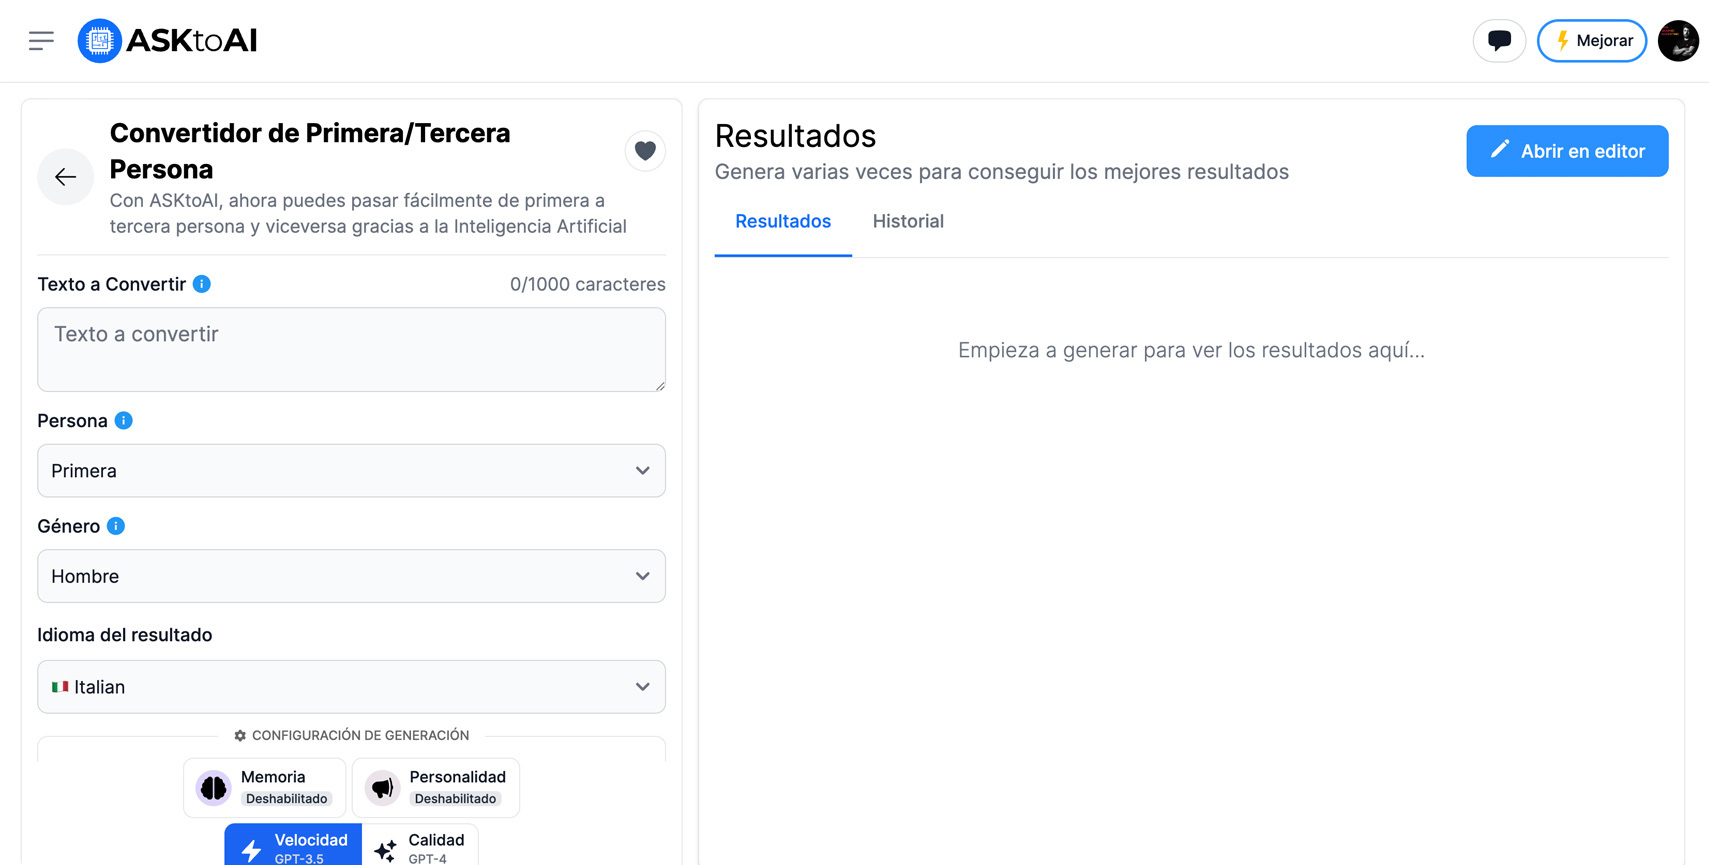Image resolution: width=1709 pixels, height=865 pixels.
Task: Click the ASKtoAI logo
Action: click(x=168, y=41)
